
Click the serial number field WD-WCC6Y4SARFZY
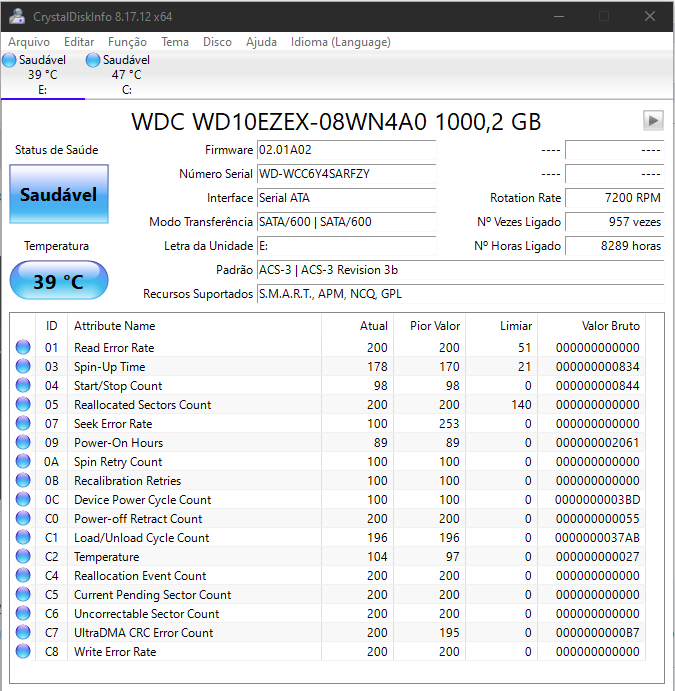347,174
